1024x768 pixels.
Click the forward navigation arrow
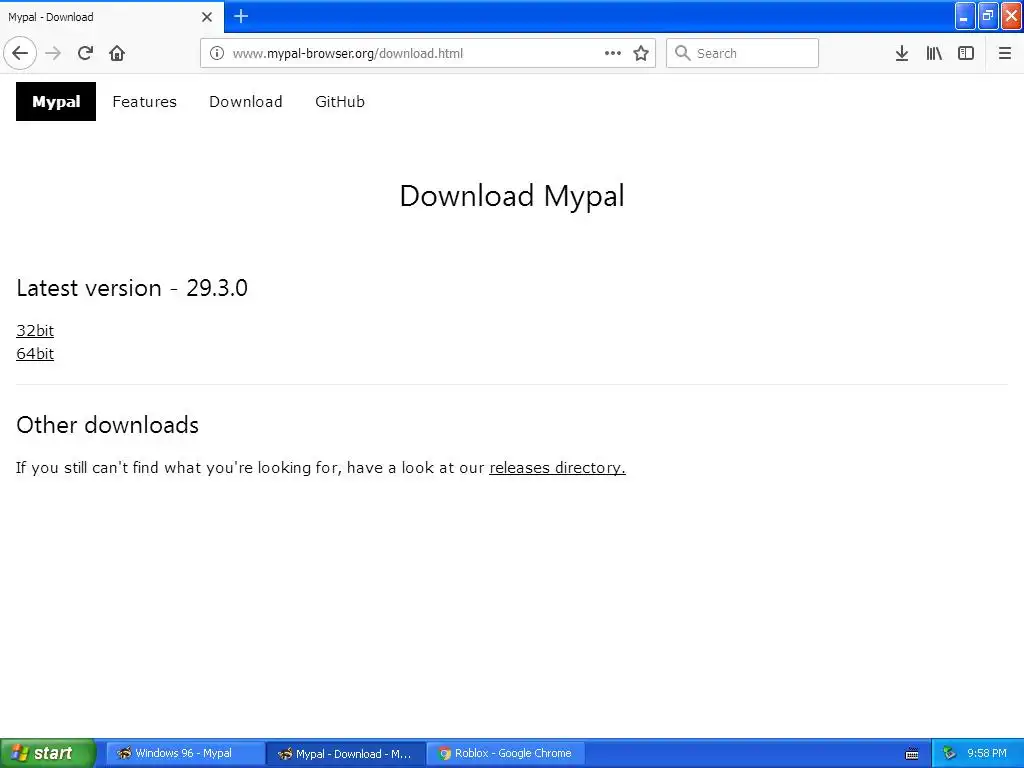point(54,53)
